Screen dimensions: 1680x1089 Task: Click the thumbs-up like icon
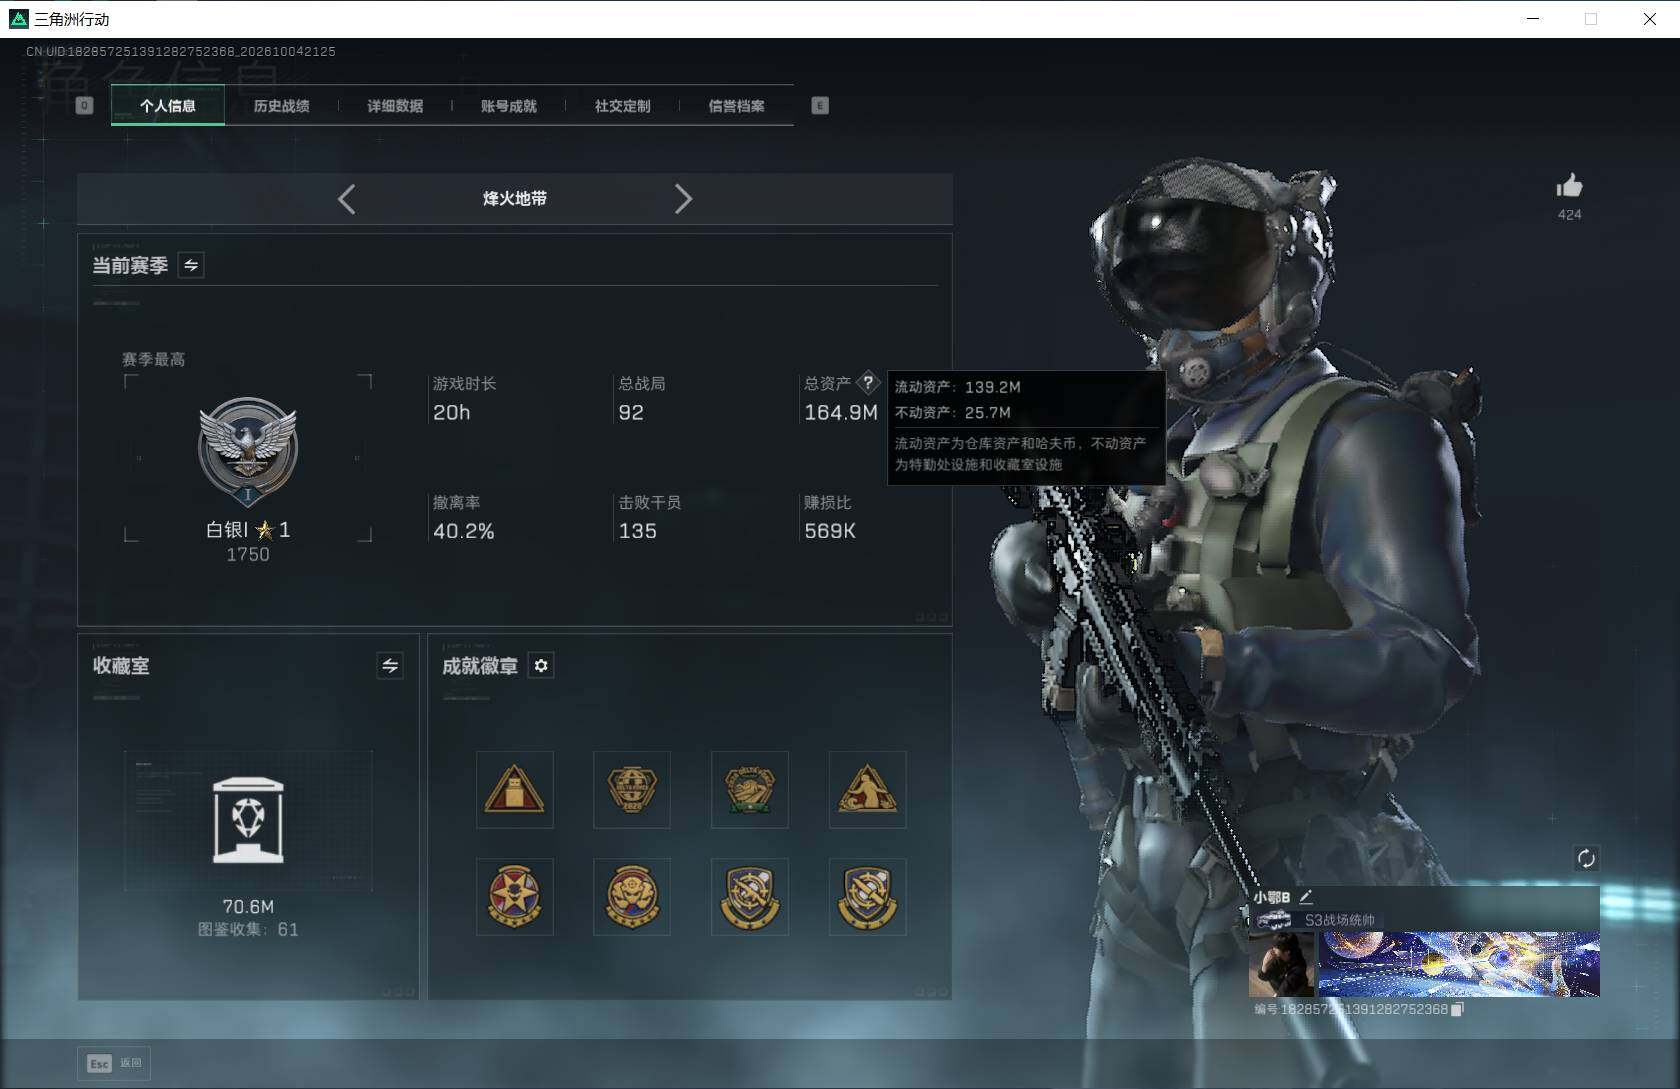coord(1569,186)
